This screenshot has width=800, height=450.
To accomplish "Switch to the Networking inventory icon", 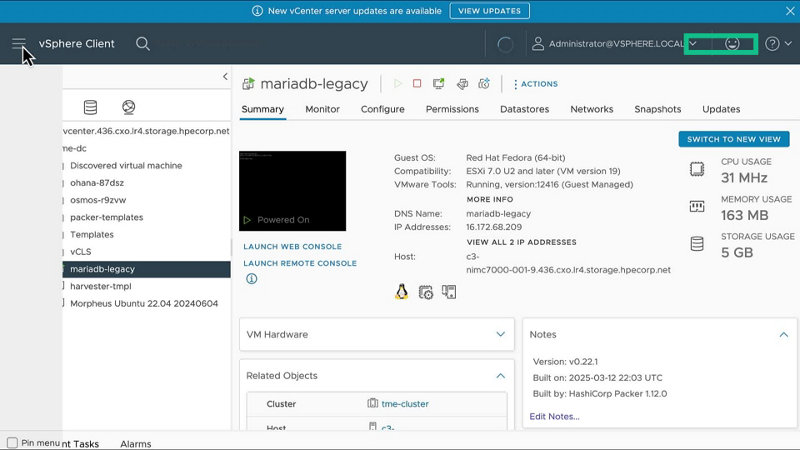I will click(x=129, y=107).
